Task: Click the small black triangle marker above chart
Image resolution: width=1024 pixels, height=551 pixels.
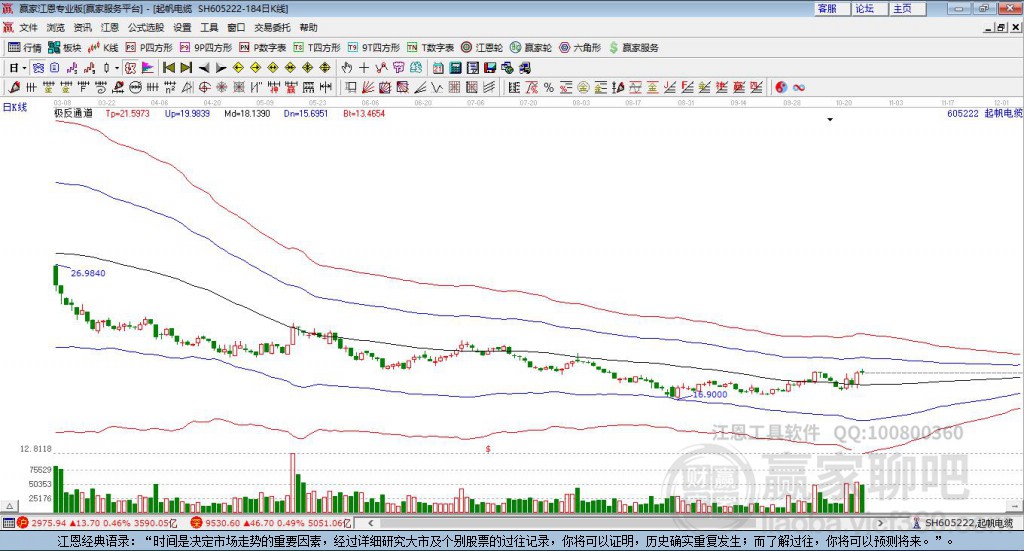Action: (x=830, y=119)
